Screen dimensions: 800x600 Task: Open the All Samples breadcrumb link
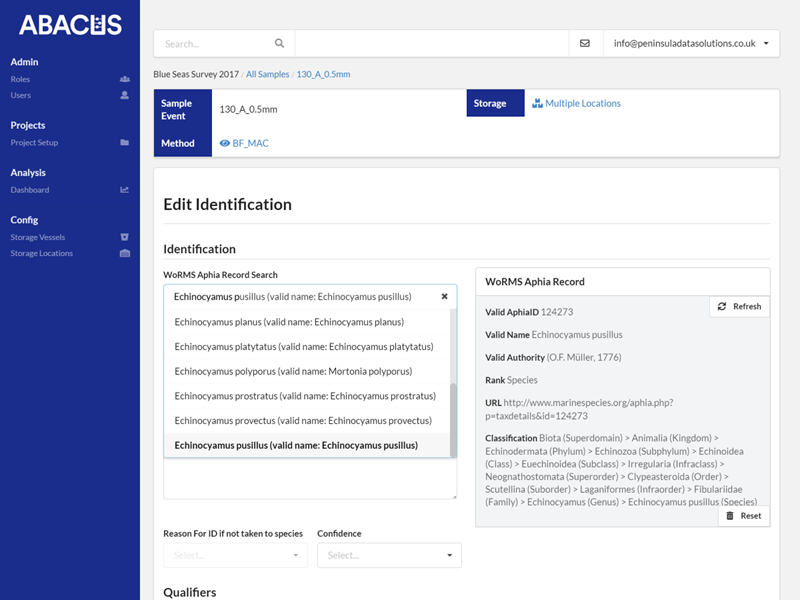tap(267, 74)
